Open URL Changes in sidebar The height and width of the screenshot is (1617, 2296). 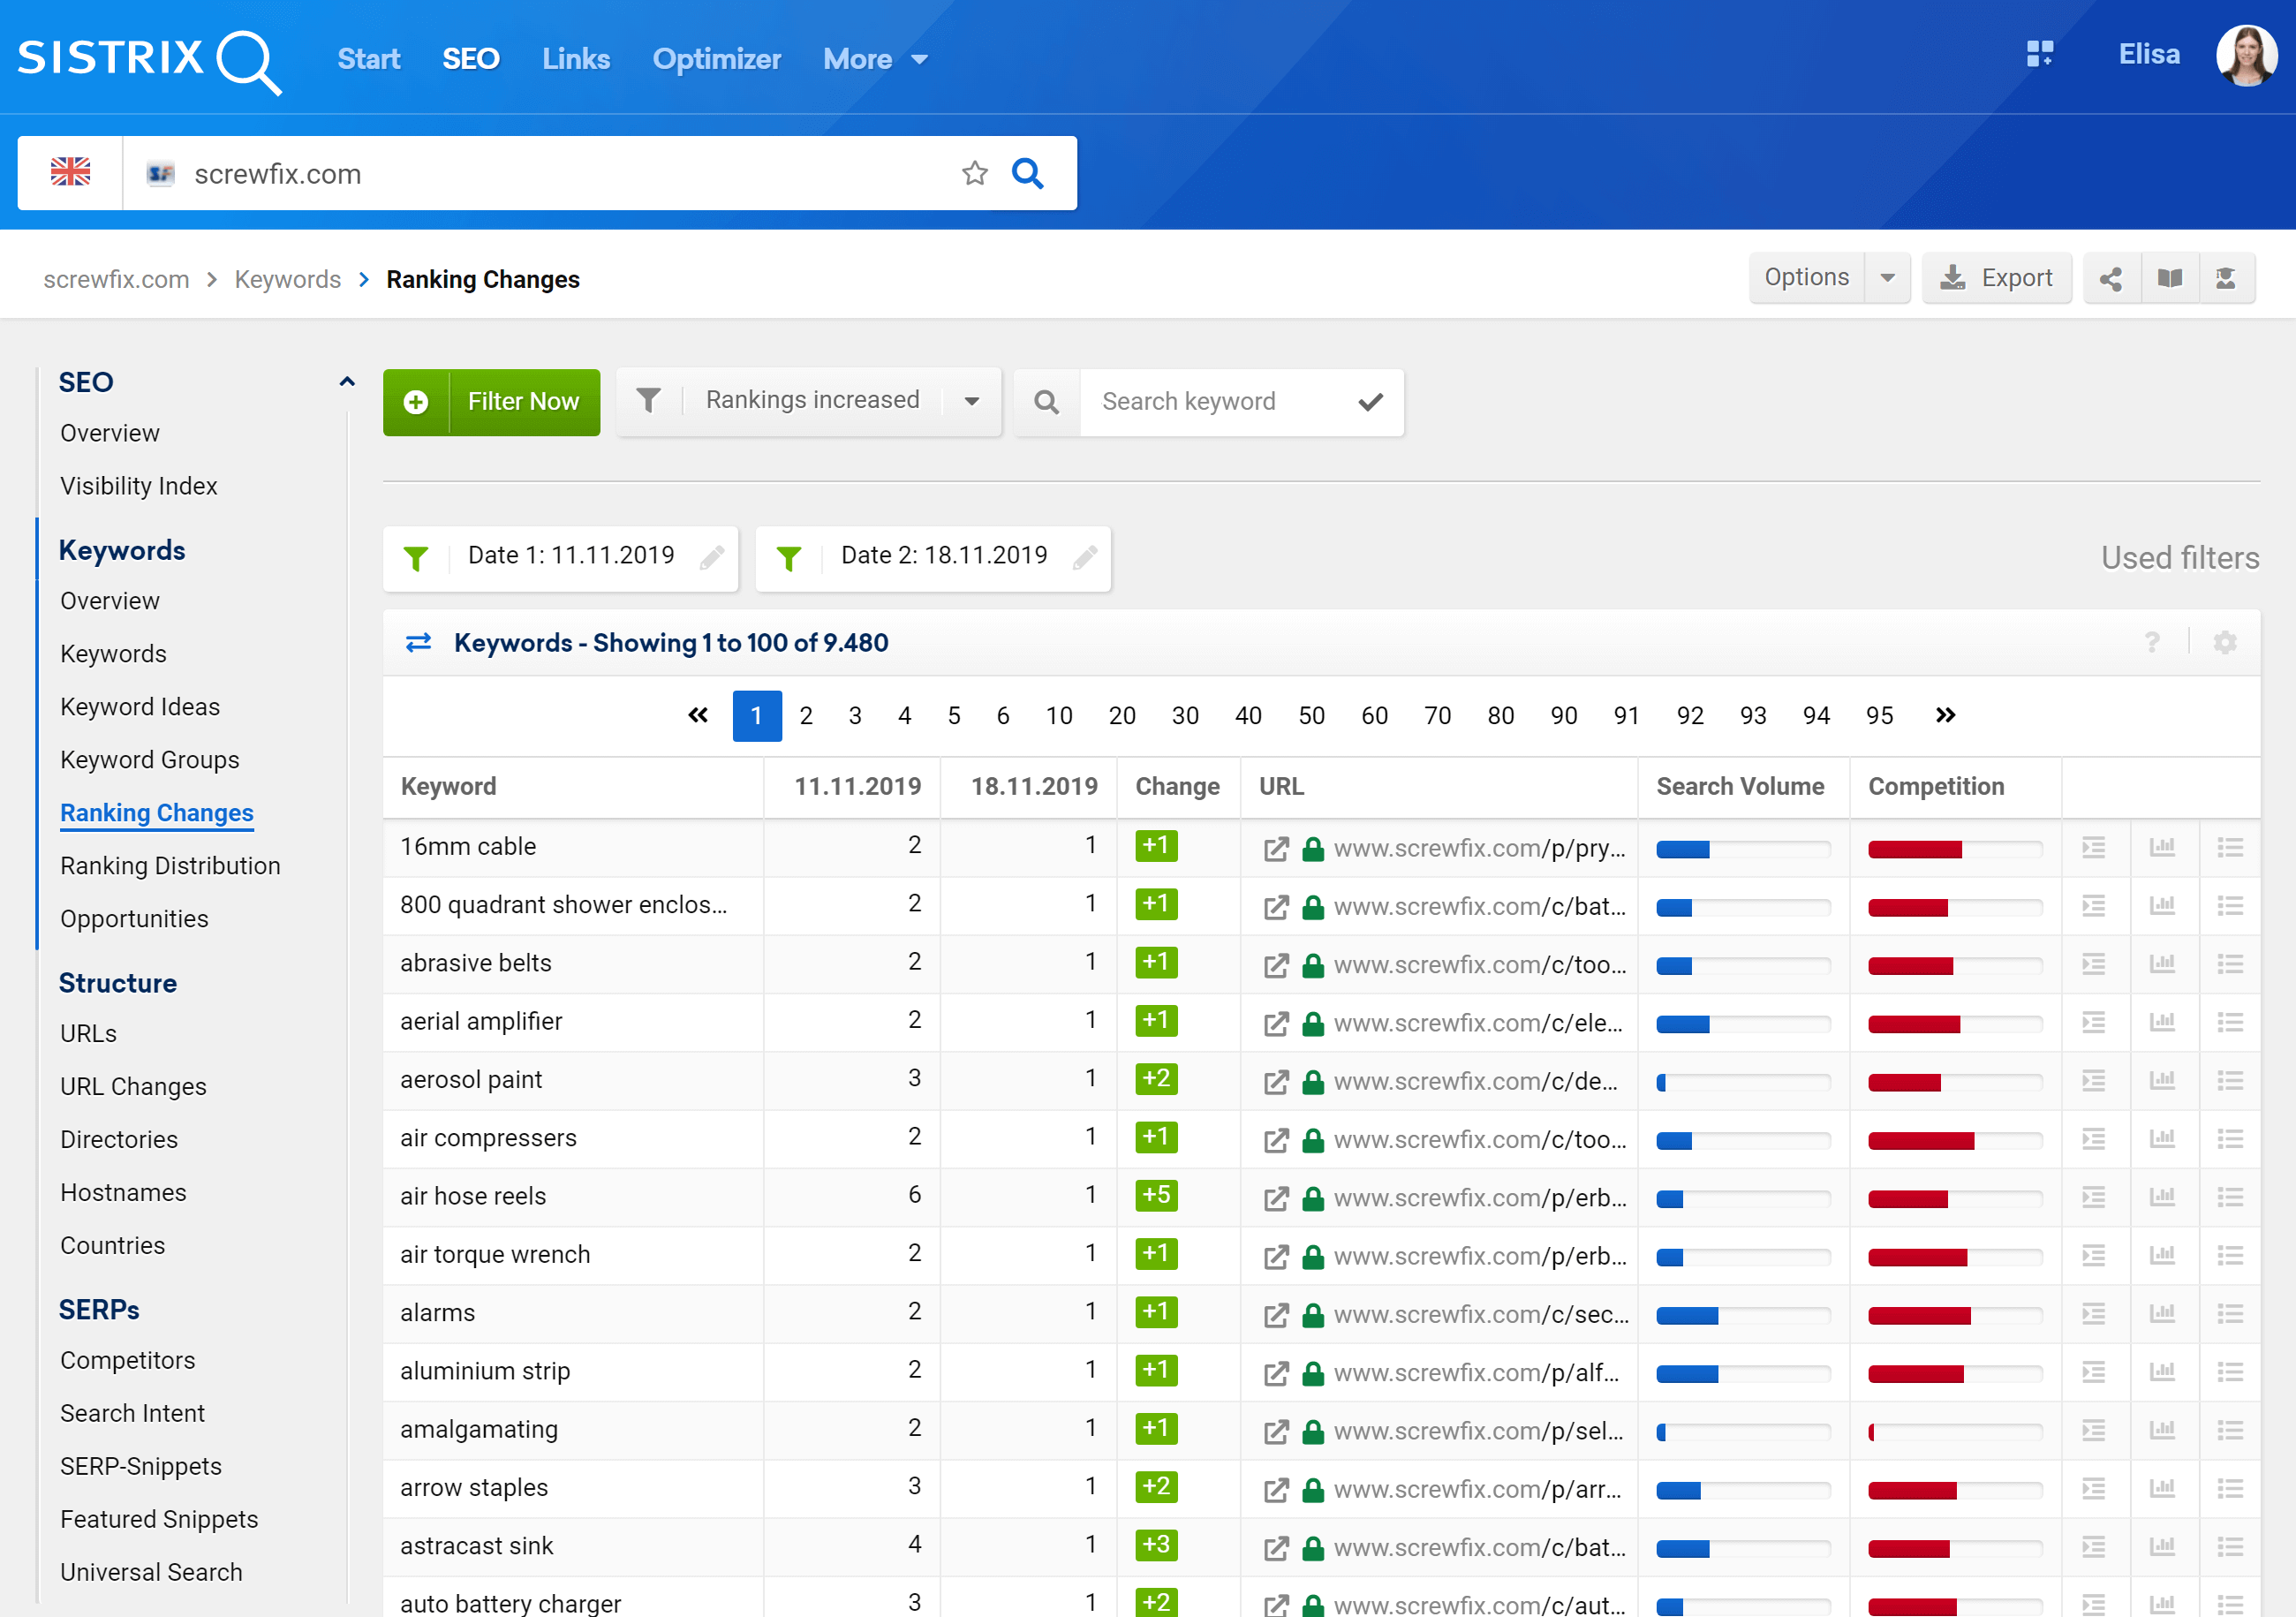pyautogui.click(x=133, y=1087)
